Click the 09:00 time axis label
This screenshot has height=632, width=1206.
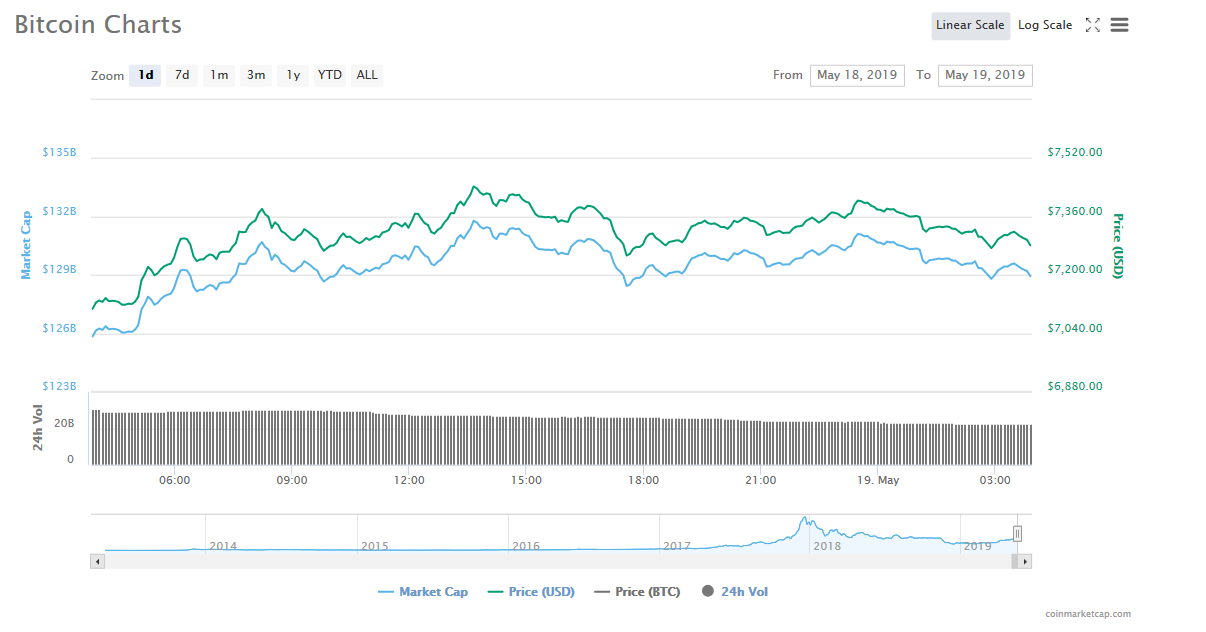click(x=291, y=480)
